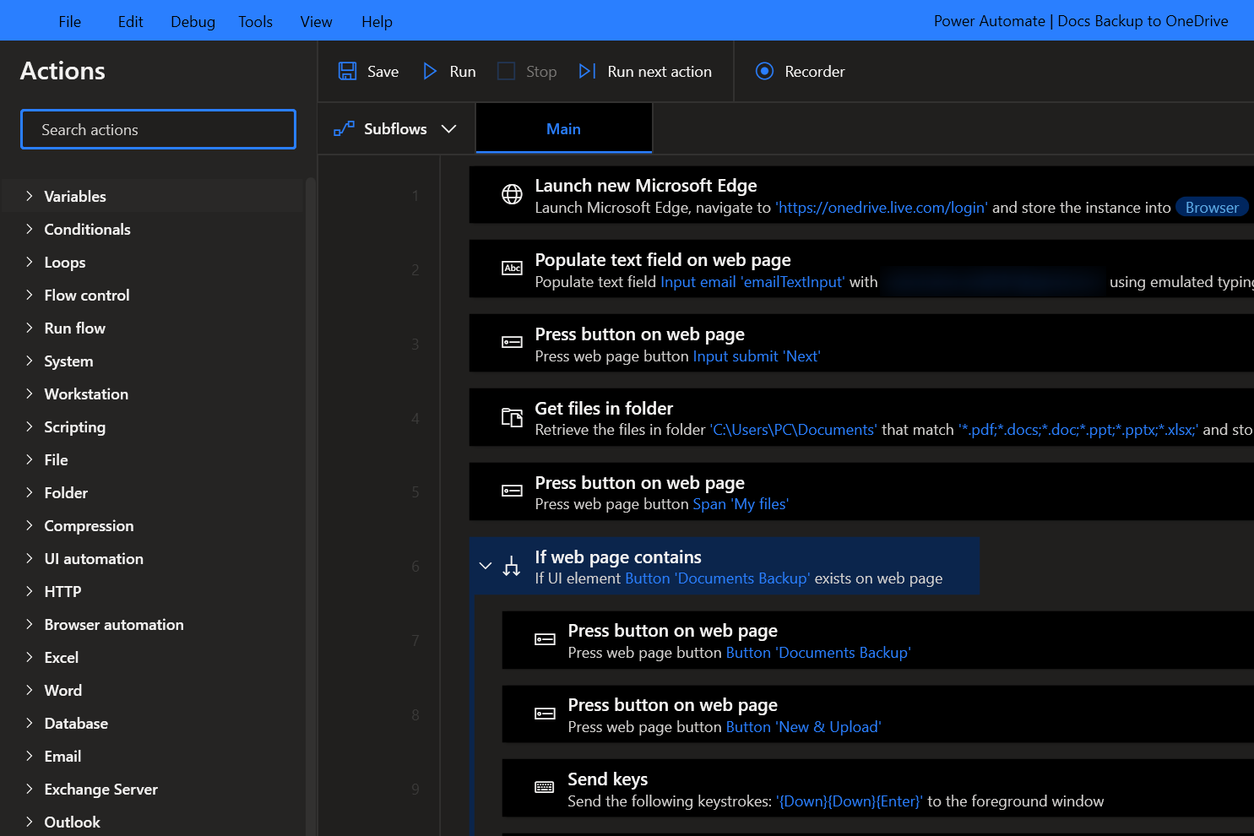Image resolution: width=1254 pixels, height=836 pixels.
Task: Expand the Email action group
Action: [29, 757]
